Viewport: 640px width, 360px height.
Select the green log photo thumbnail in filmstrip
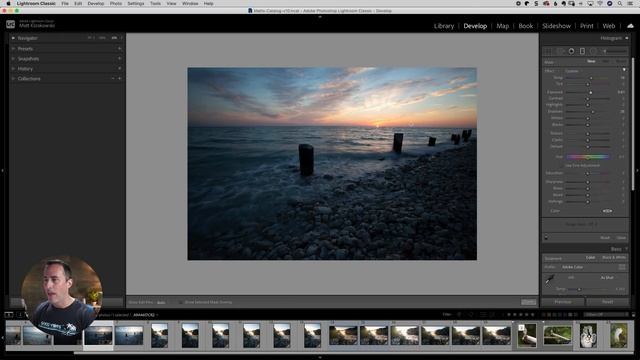(x=558, y=336)
